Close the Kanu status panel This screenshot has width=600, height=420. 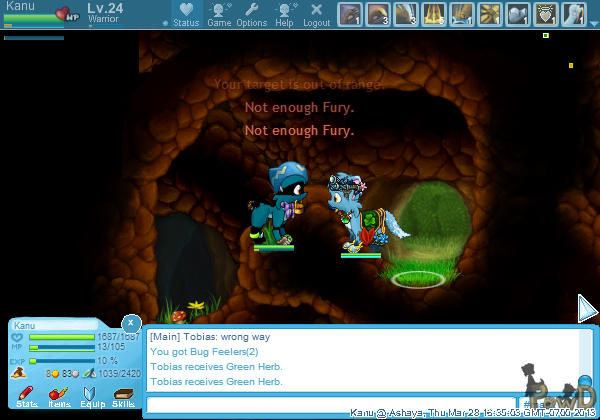[x=131, y=323]
